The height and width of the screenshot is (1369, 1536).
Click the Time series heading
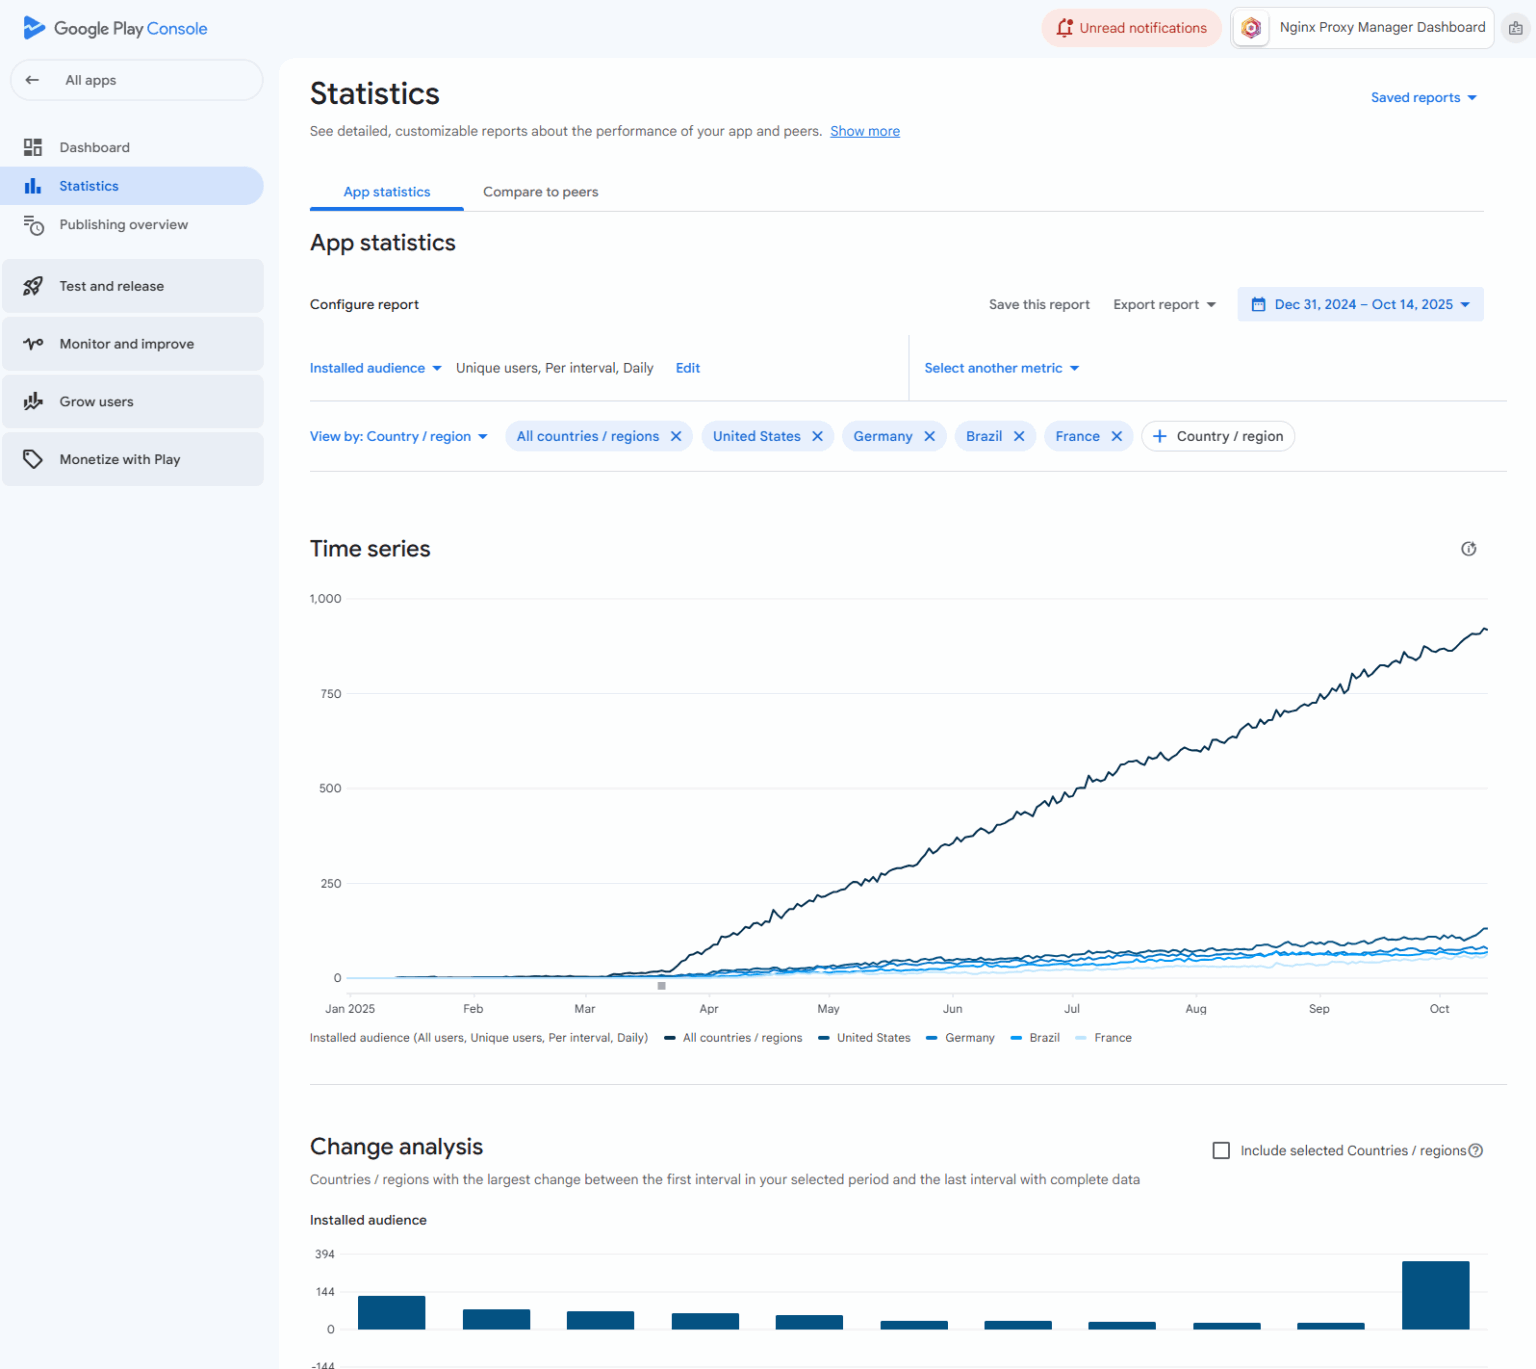point(370,549)
